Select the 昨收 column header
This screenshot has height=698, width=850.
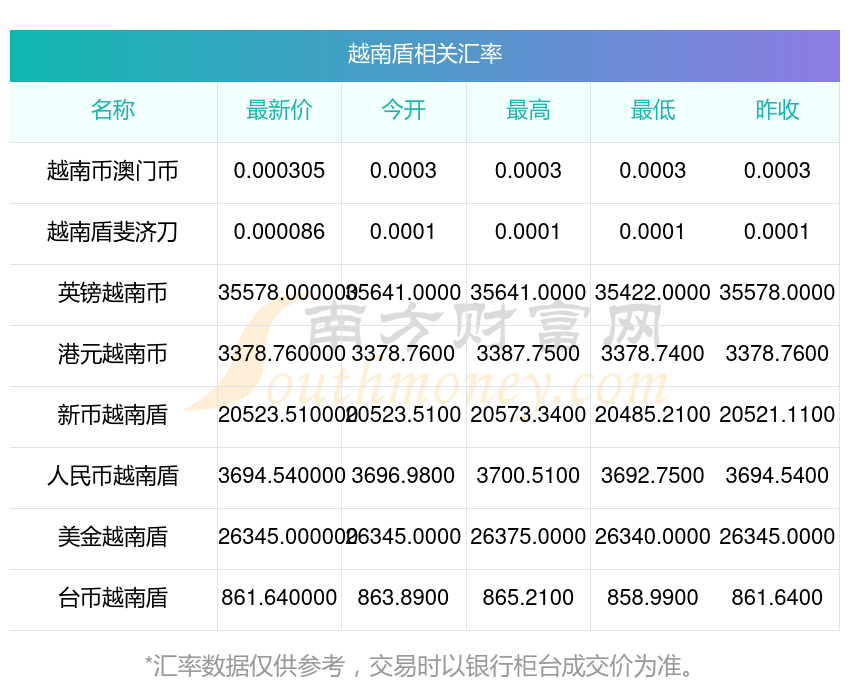coord(777,110)
